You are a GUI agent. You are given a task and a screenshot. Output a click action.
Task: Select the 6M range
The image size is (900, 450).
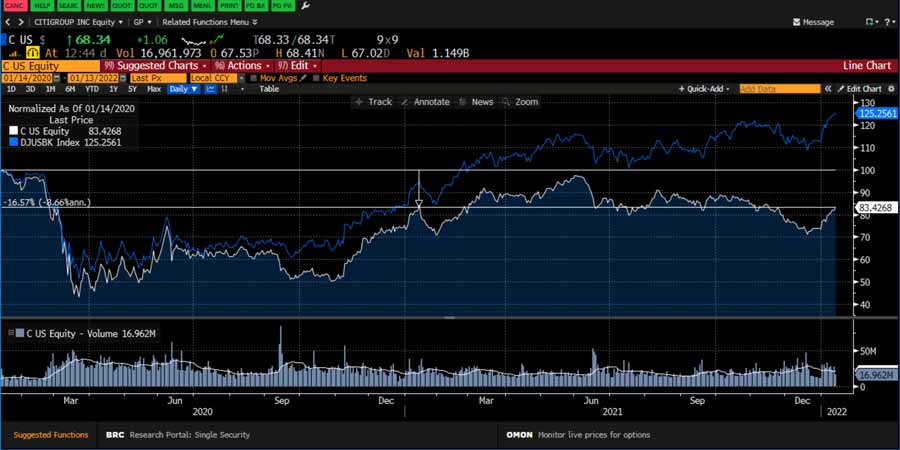click(x=70, y=89)
